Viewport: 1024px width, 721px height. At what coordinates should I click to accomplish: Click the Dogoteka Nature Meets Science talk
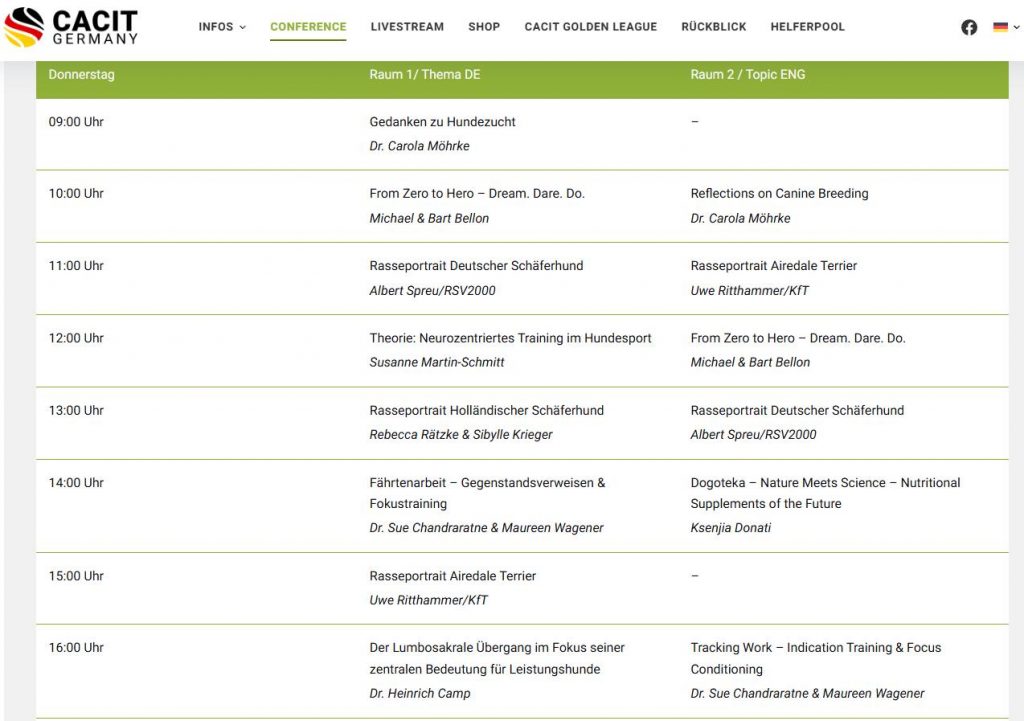824,483
